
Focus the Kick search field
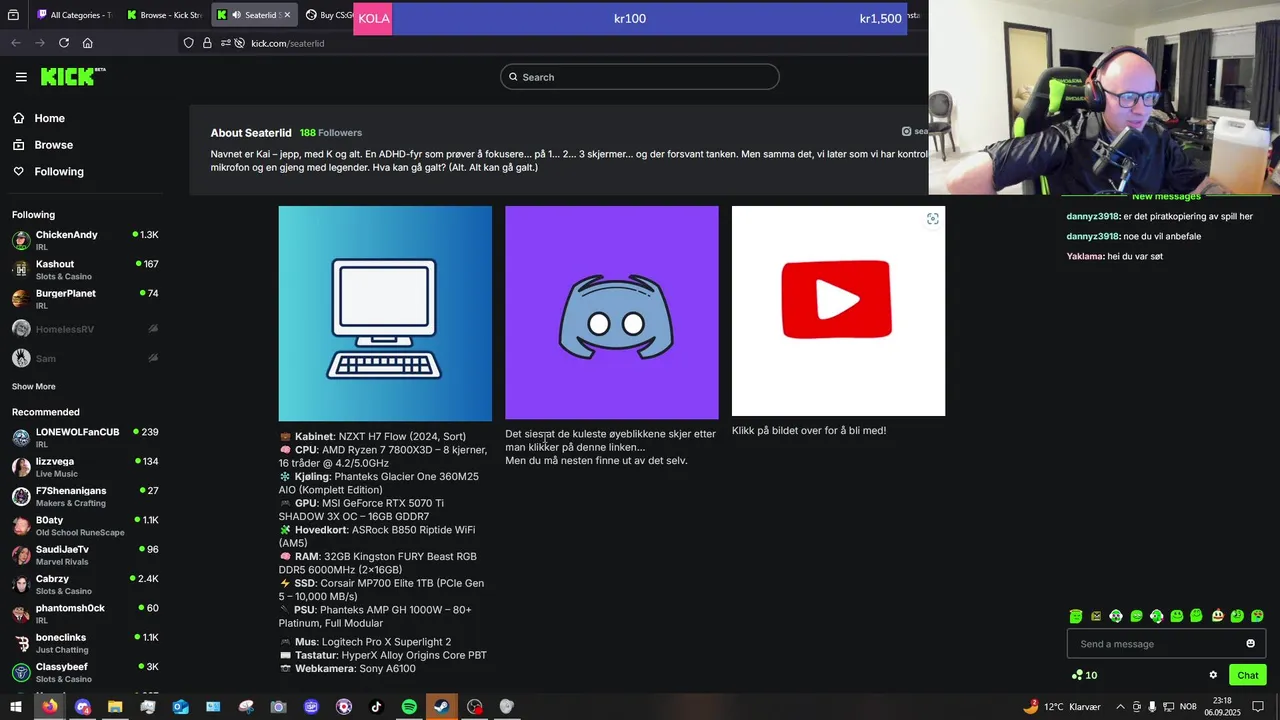point(640,77)
